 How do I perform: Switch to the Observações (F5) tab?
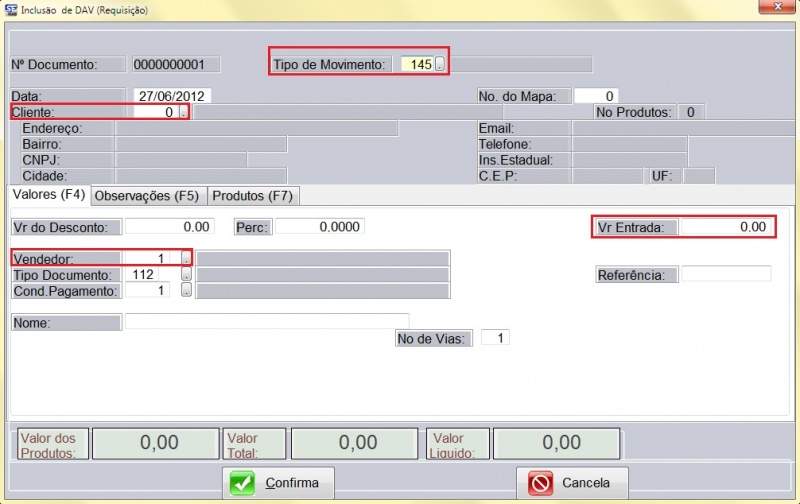[x=146, y=196]
